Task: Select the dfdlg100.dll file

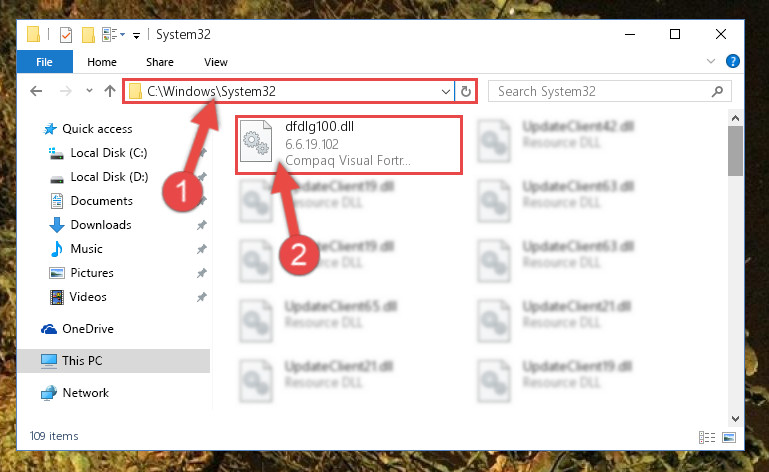Action: [349, 145]
